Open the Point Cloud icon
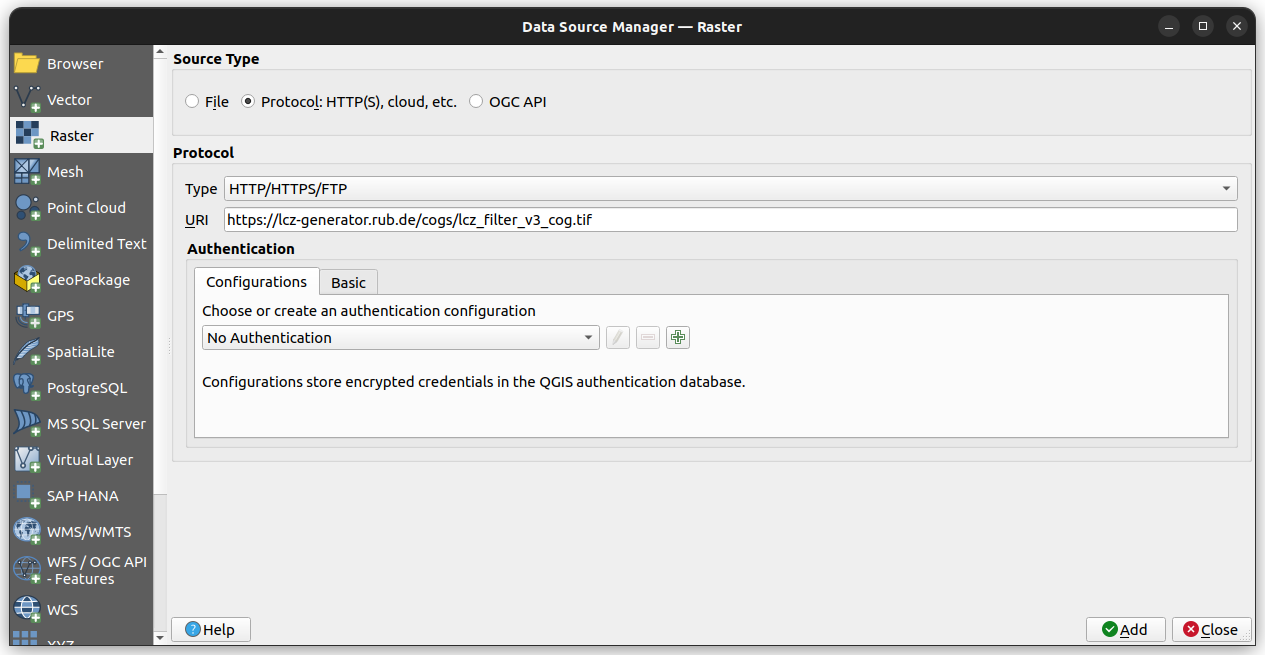This screenshot has width=1265, height=655. click(x=27, y=208)
